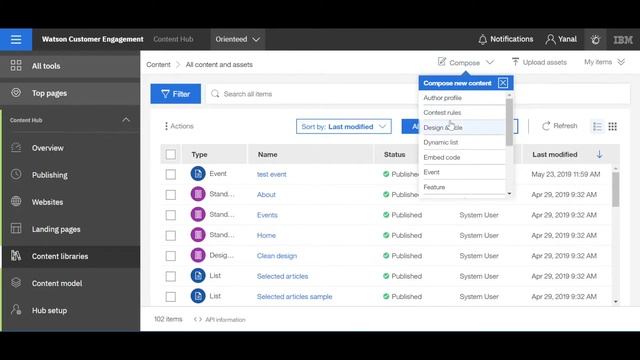Open the About content link
This screenshot has width=640, height=360.
266,195
